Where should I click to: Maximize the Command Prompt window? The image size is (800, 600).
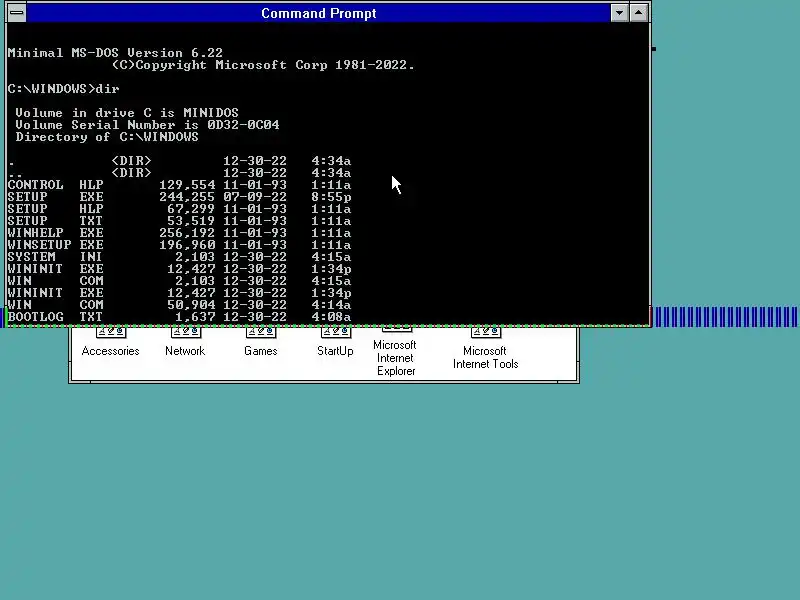click(638, 13)
